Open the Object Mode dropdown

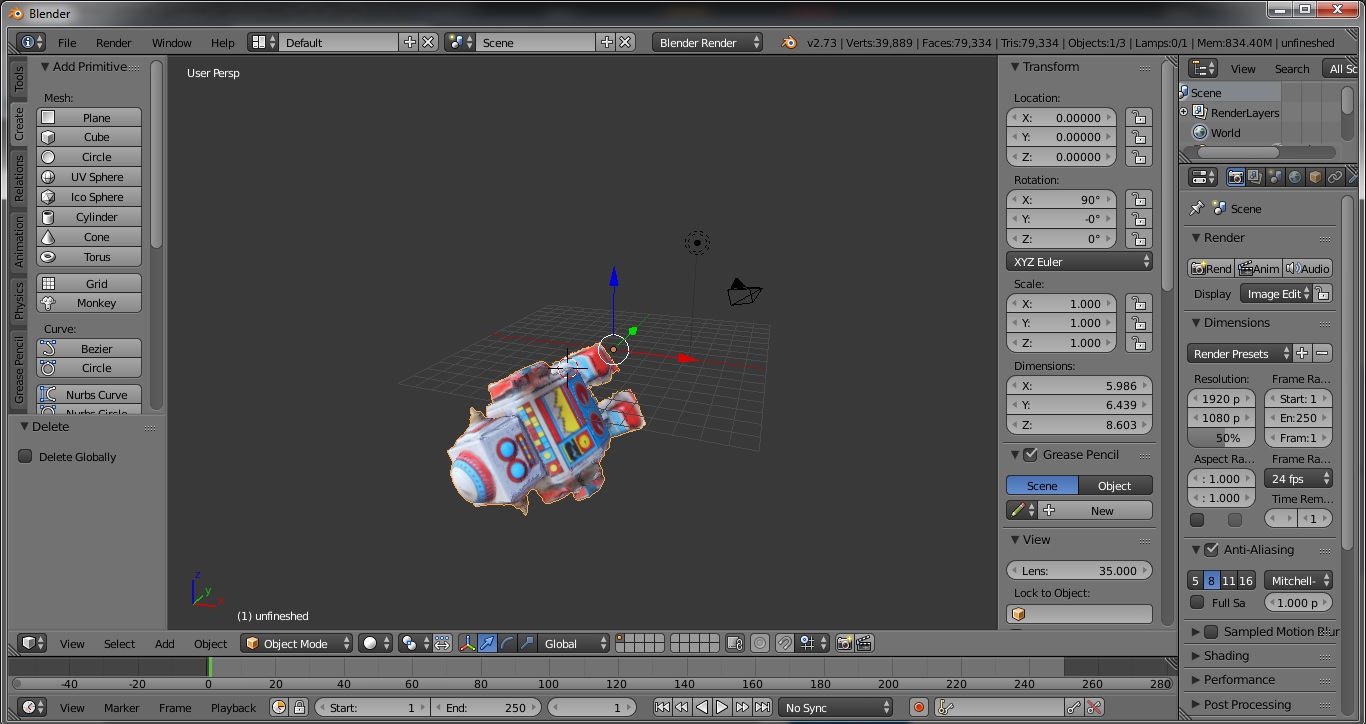click(x=298, y=644)
